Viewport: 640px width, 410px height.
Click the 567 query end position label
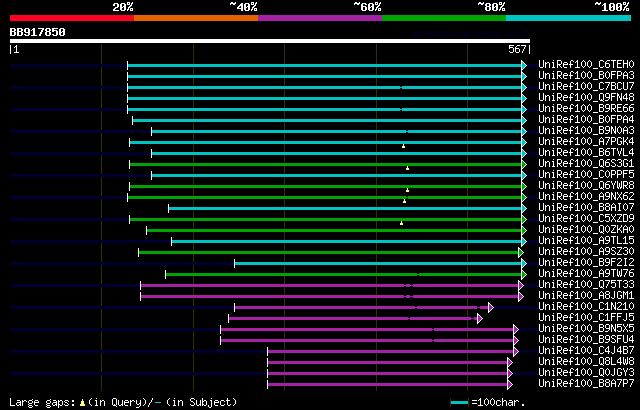(517, 50)
